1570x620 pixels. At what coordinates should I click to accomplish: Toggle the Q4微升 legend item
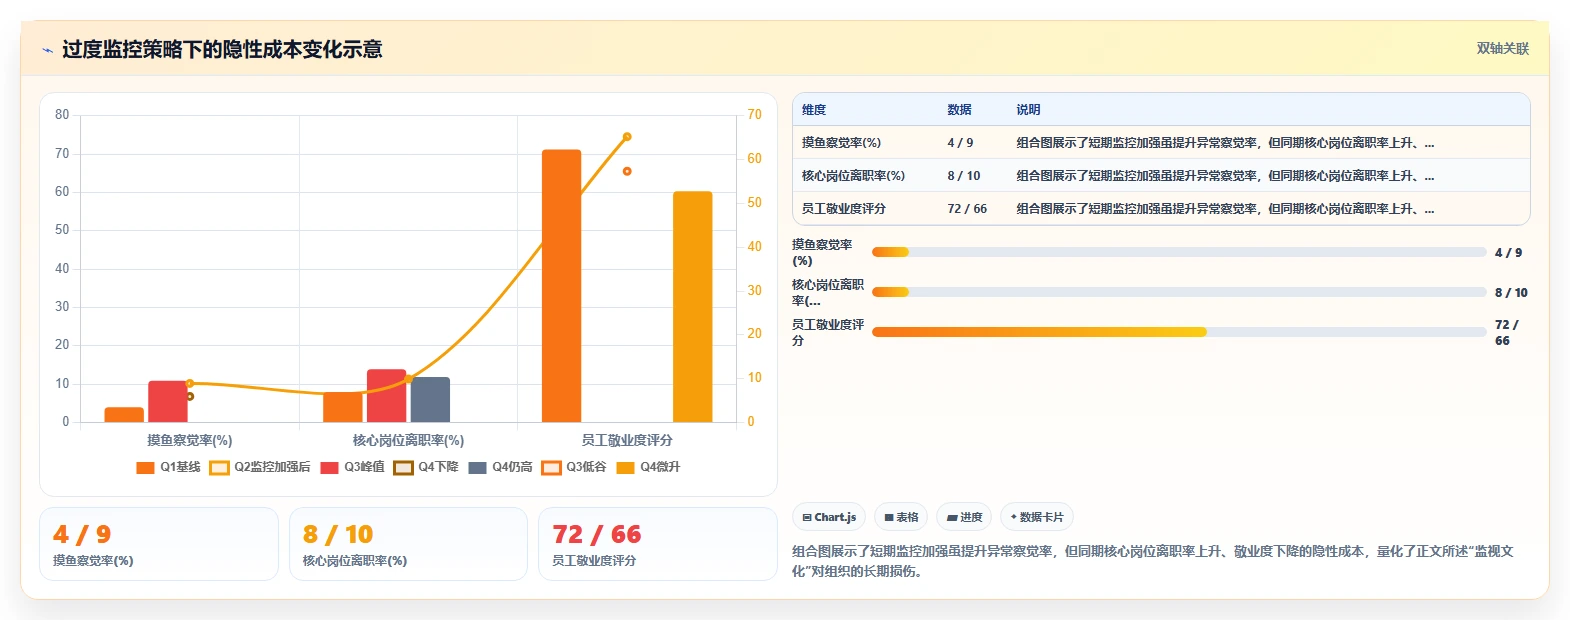648,467
